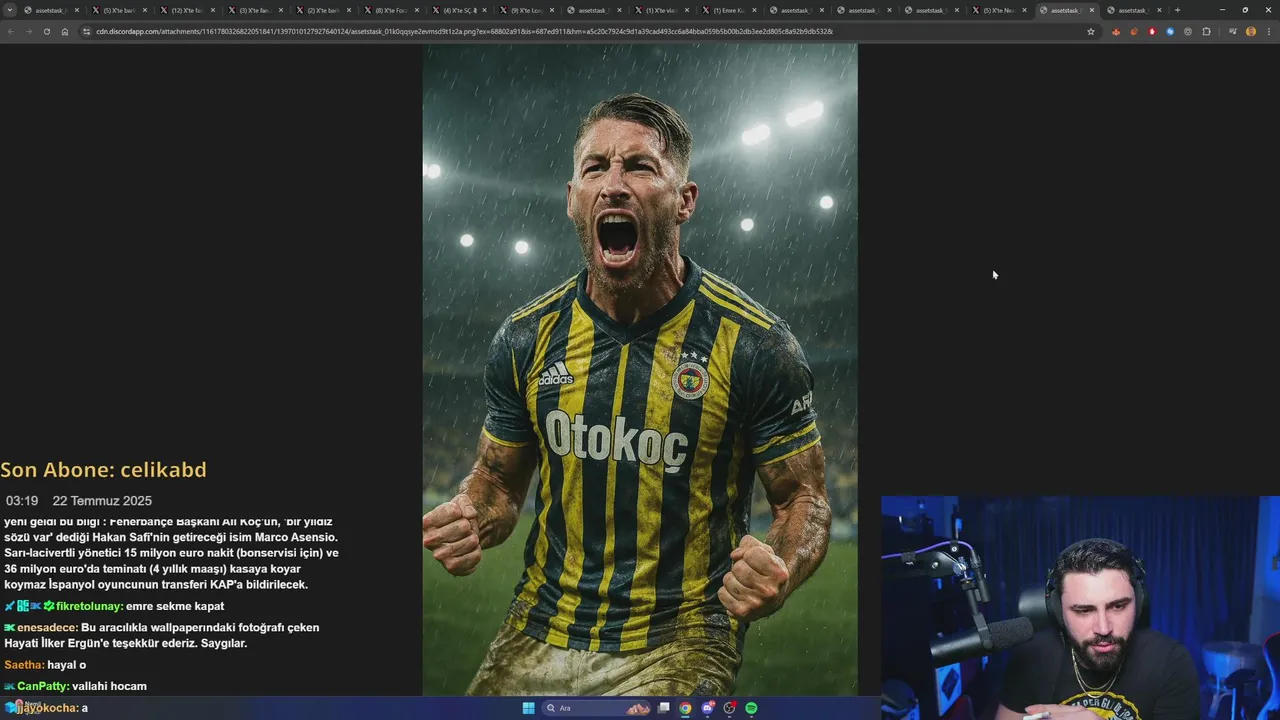This screenshot has height=720, width=1280.
Task: Open the browser home page
Action: pos(65,31)
